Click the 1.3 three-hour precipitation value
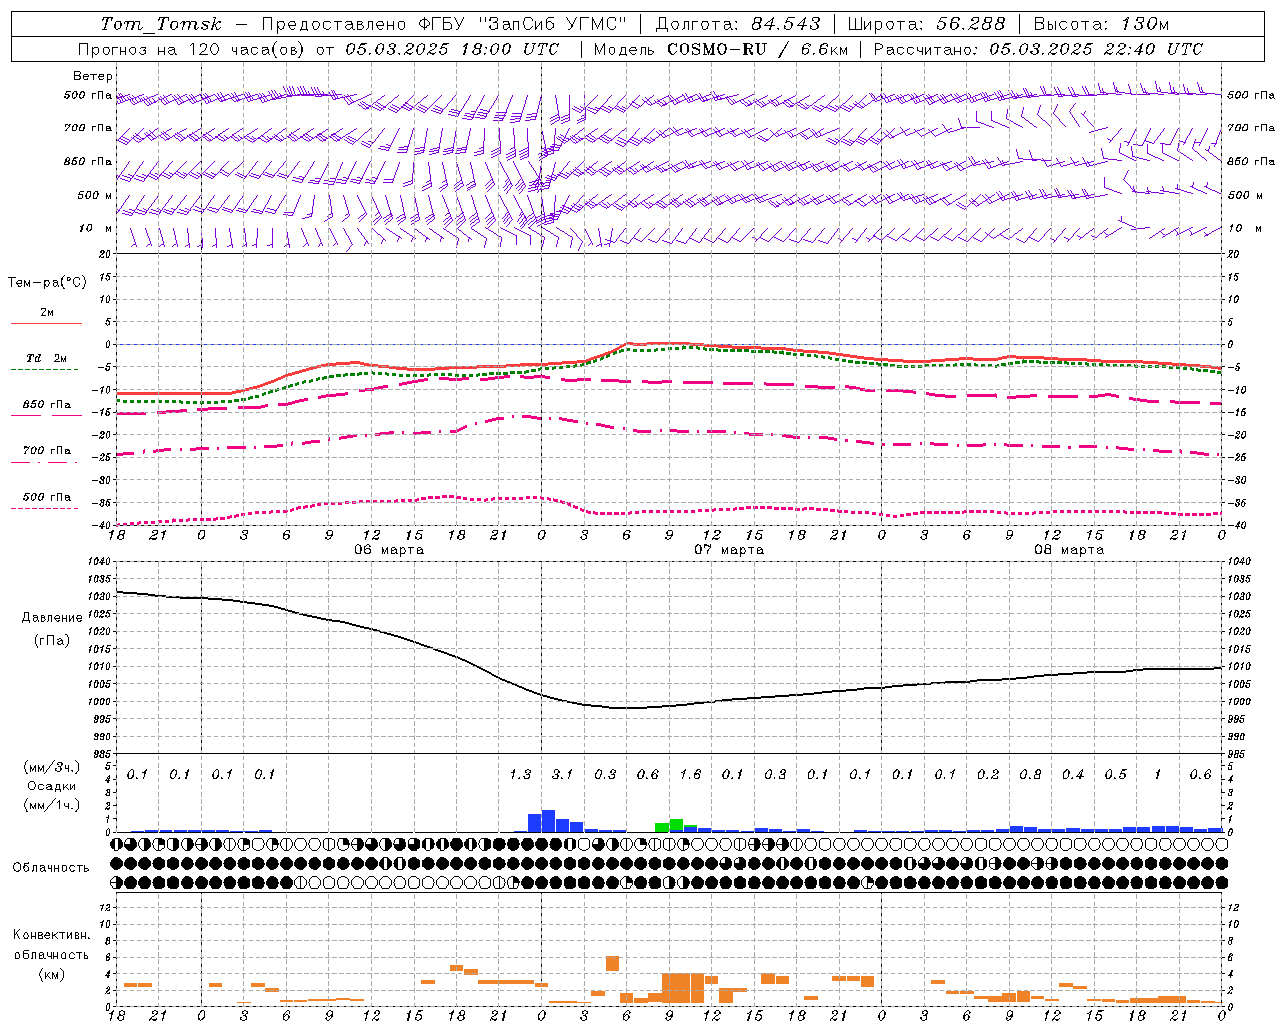 (520, 774)
